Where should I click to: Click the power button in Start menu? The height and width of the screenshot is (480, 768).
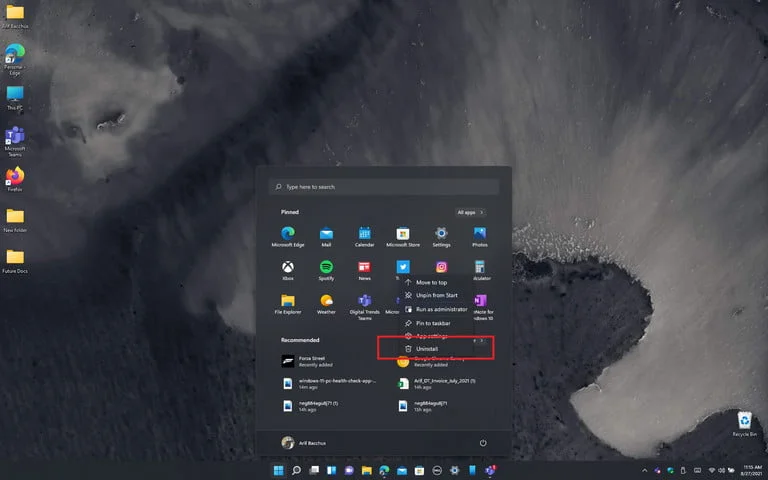[x=483, y=443]
